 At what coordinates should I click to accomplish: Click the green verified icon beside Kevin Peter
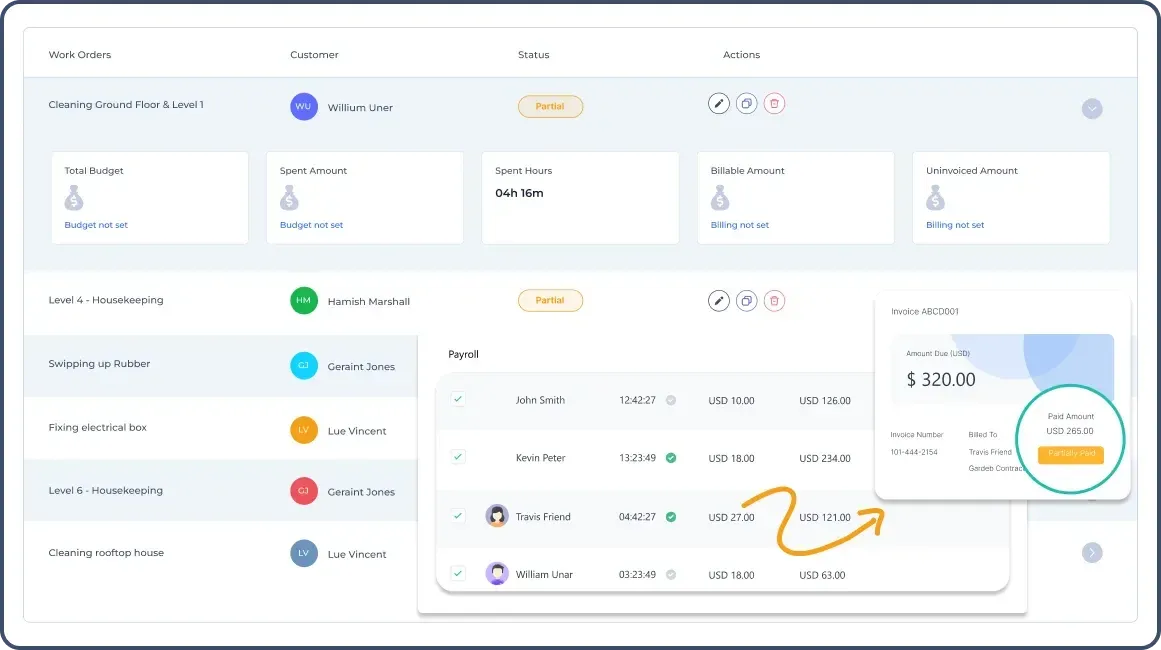671,457
